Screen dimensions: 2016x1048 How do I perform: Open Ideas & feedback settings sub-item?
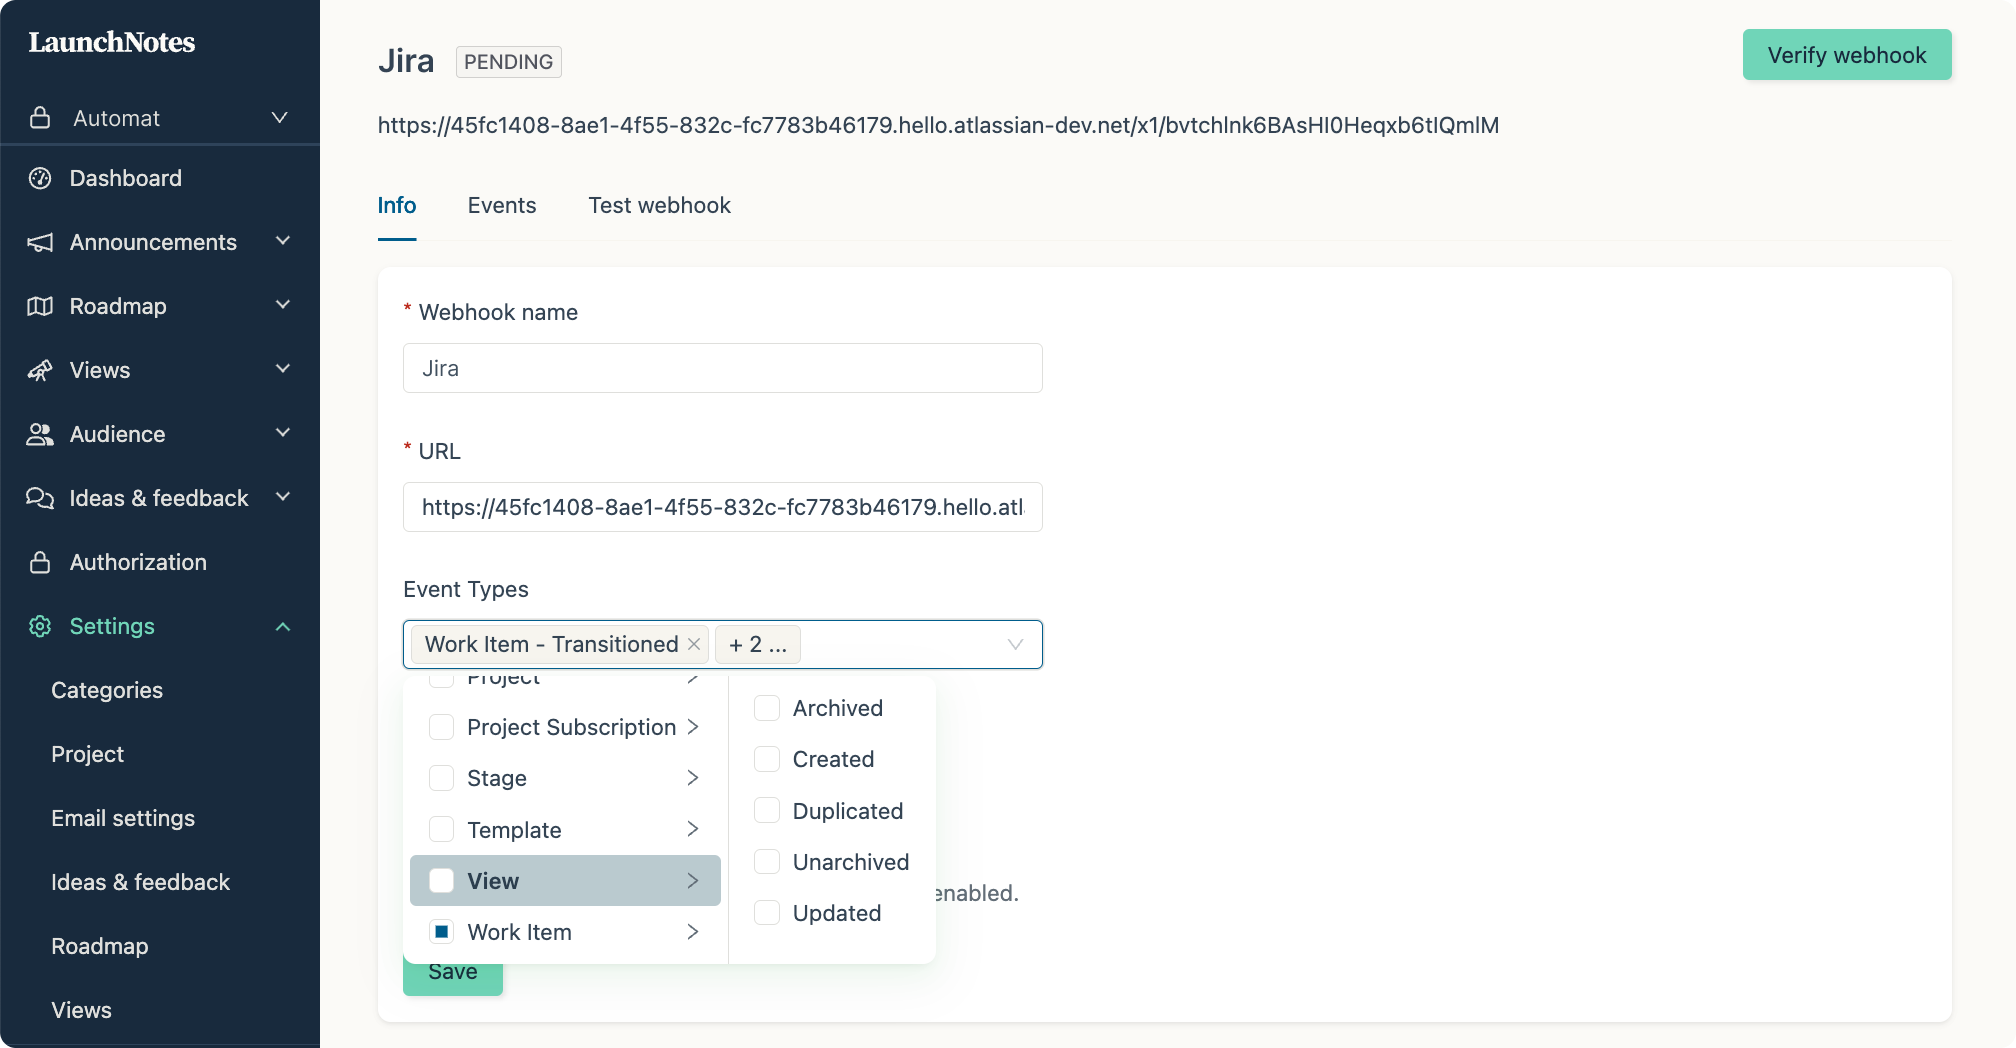(141, 882)
